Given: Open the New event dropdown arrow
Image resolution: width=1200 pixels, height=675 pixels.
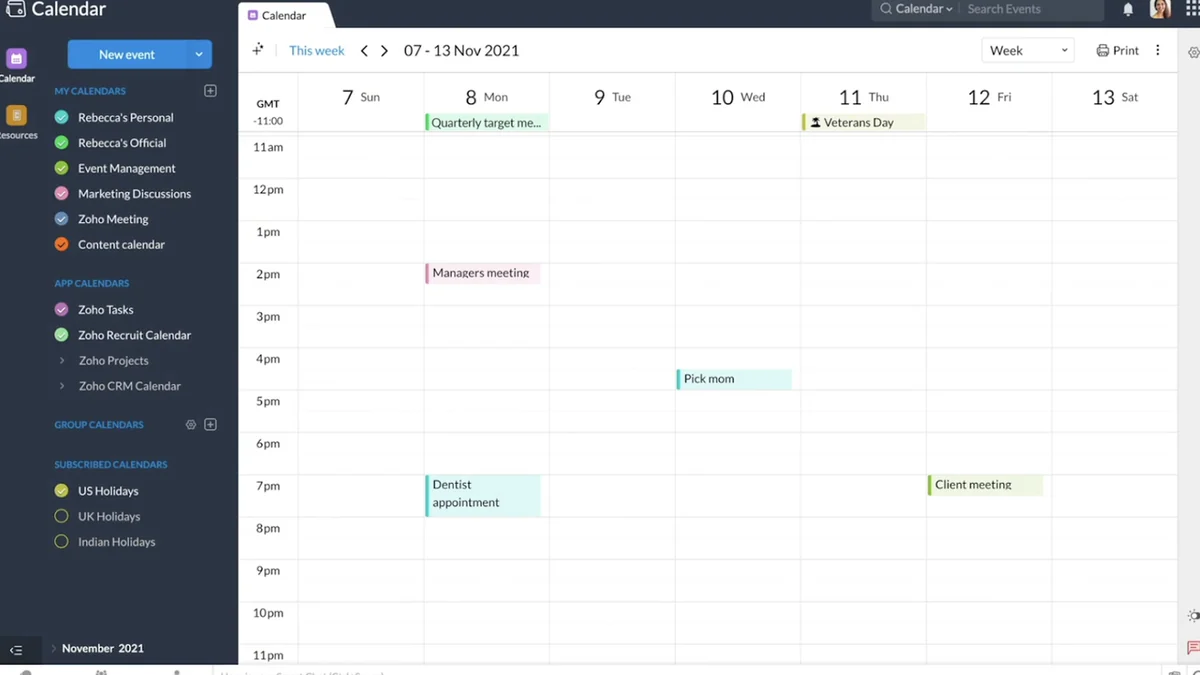Looking at the screenshot, I should click(x=199, y=55).
